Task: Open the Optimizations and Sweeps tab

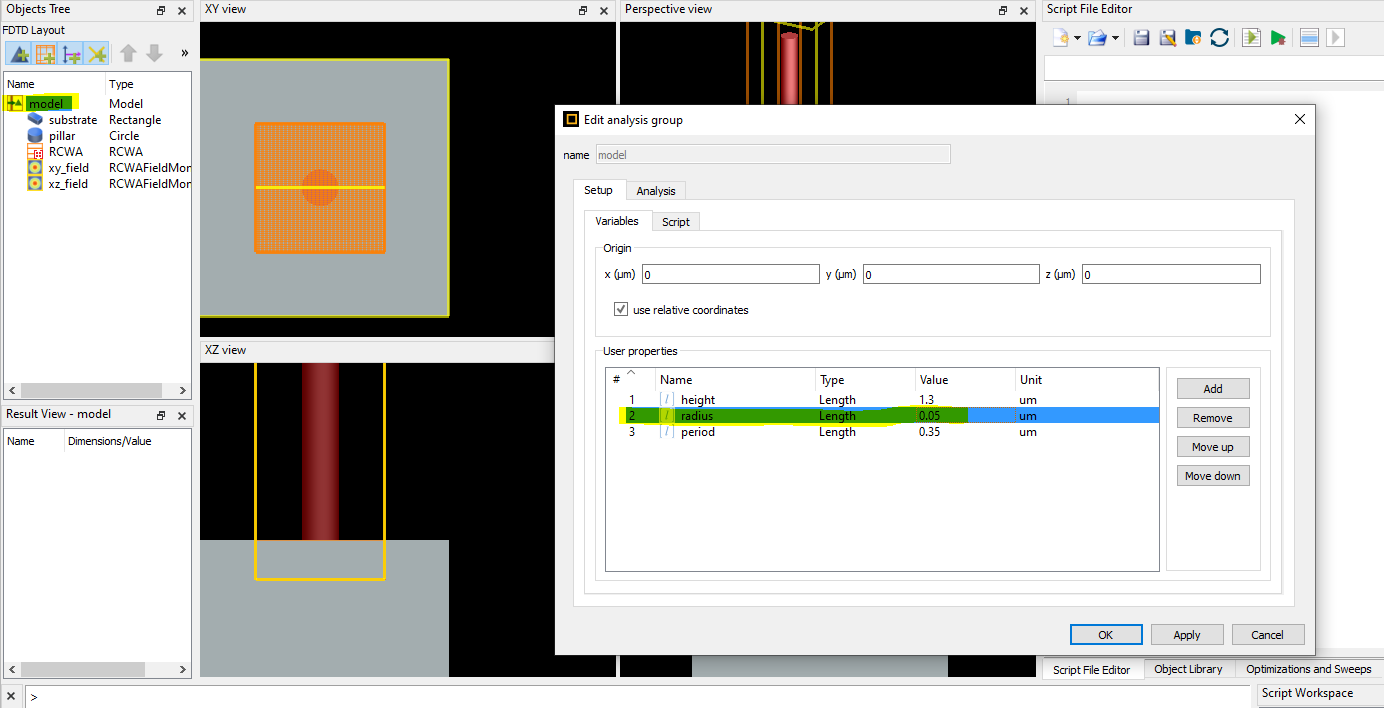Action: tap(1309, 670)
